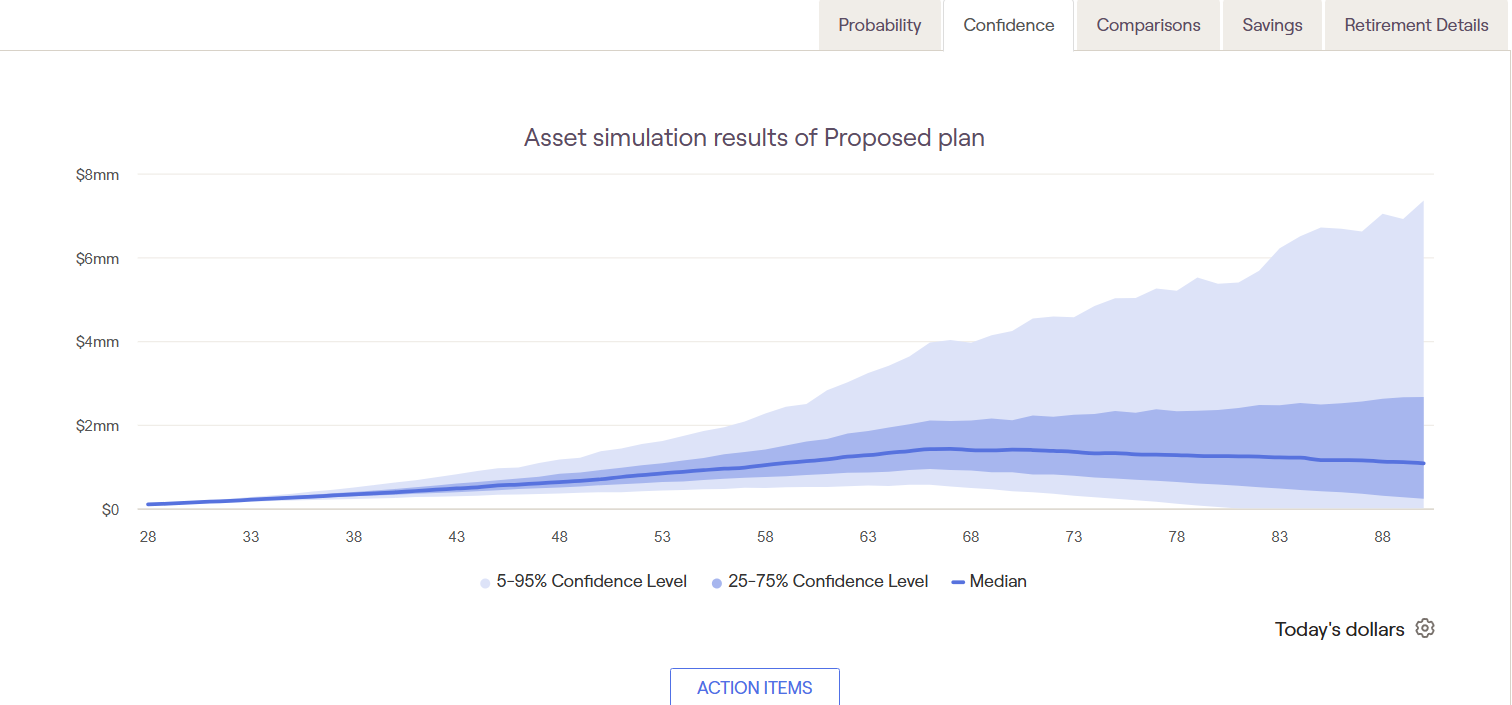The height and width of the screenshot is (705, 1512).
Task: Click the $8mm y-axis label
Action: click(97, 175)
